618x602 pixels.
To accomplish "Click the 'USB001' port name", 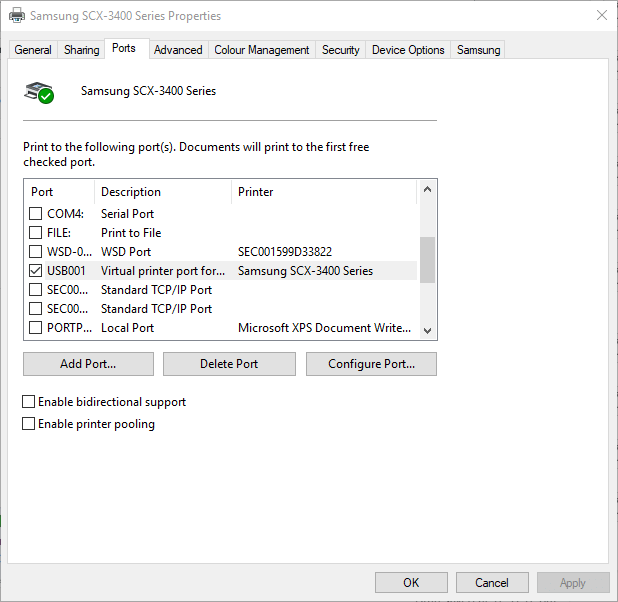I will (x=66, y=271).
